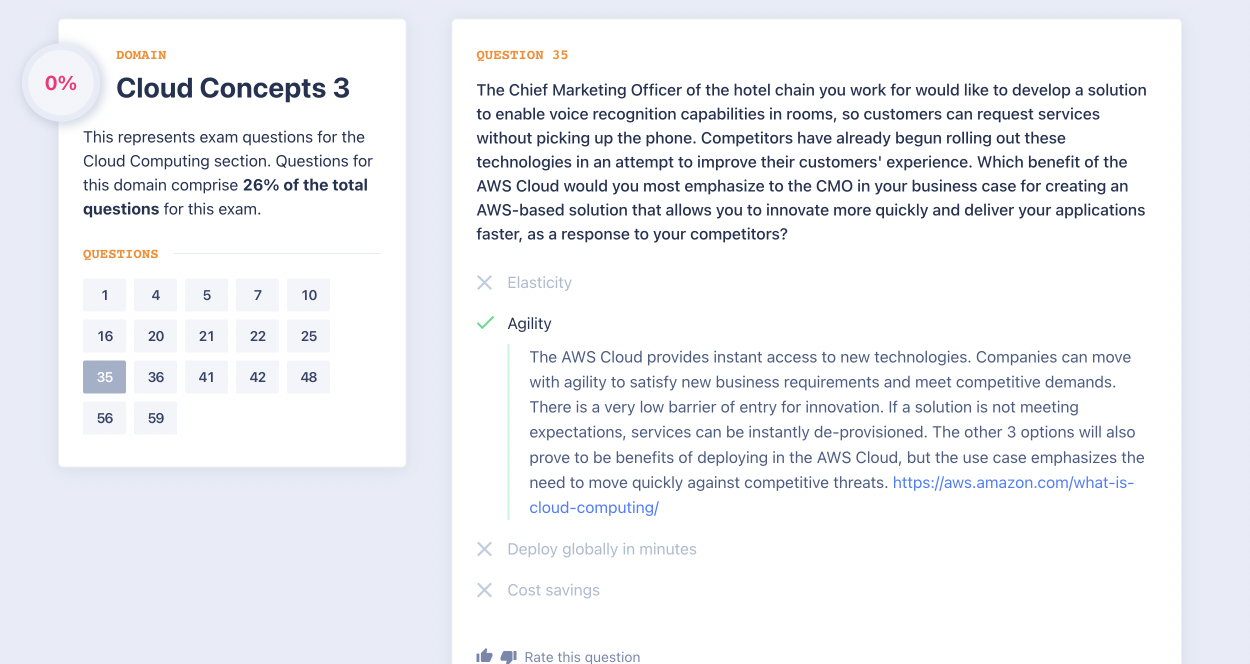Click the X icon beside Deploy globally
Screen dimensions: 1250x664
pyautogui.click(x=485, y=549)
